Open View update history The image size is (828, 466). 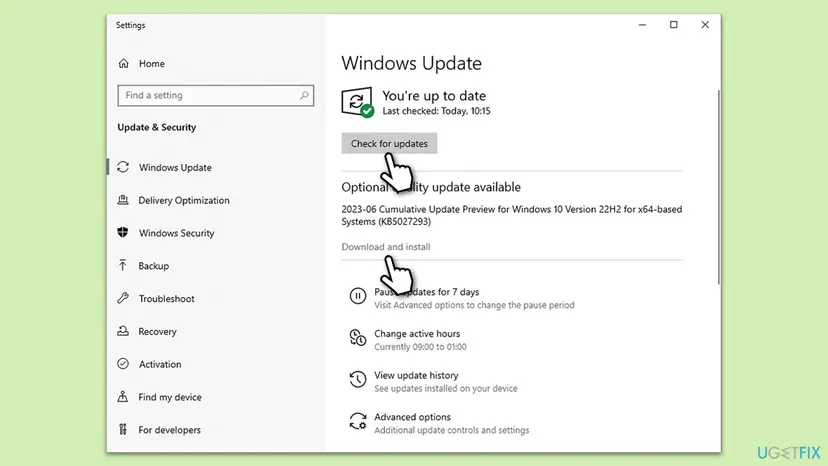416,375
